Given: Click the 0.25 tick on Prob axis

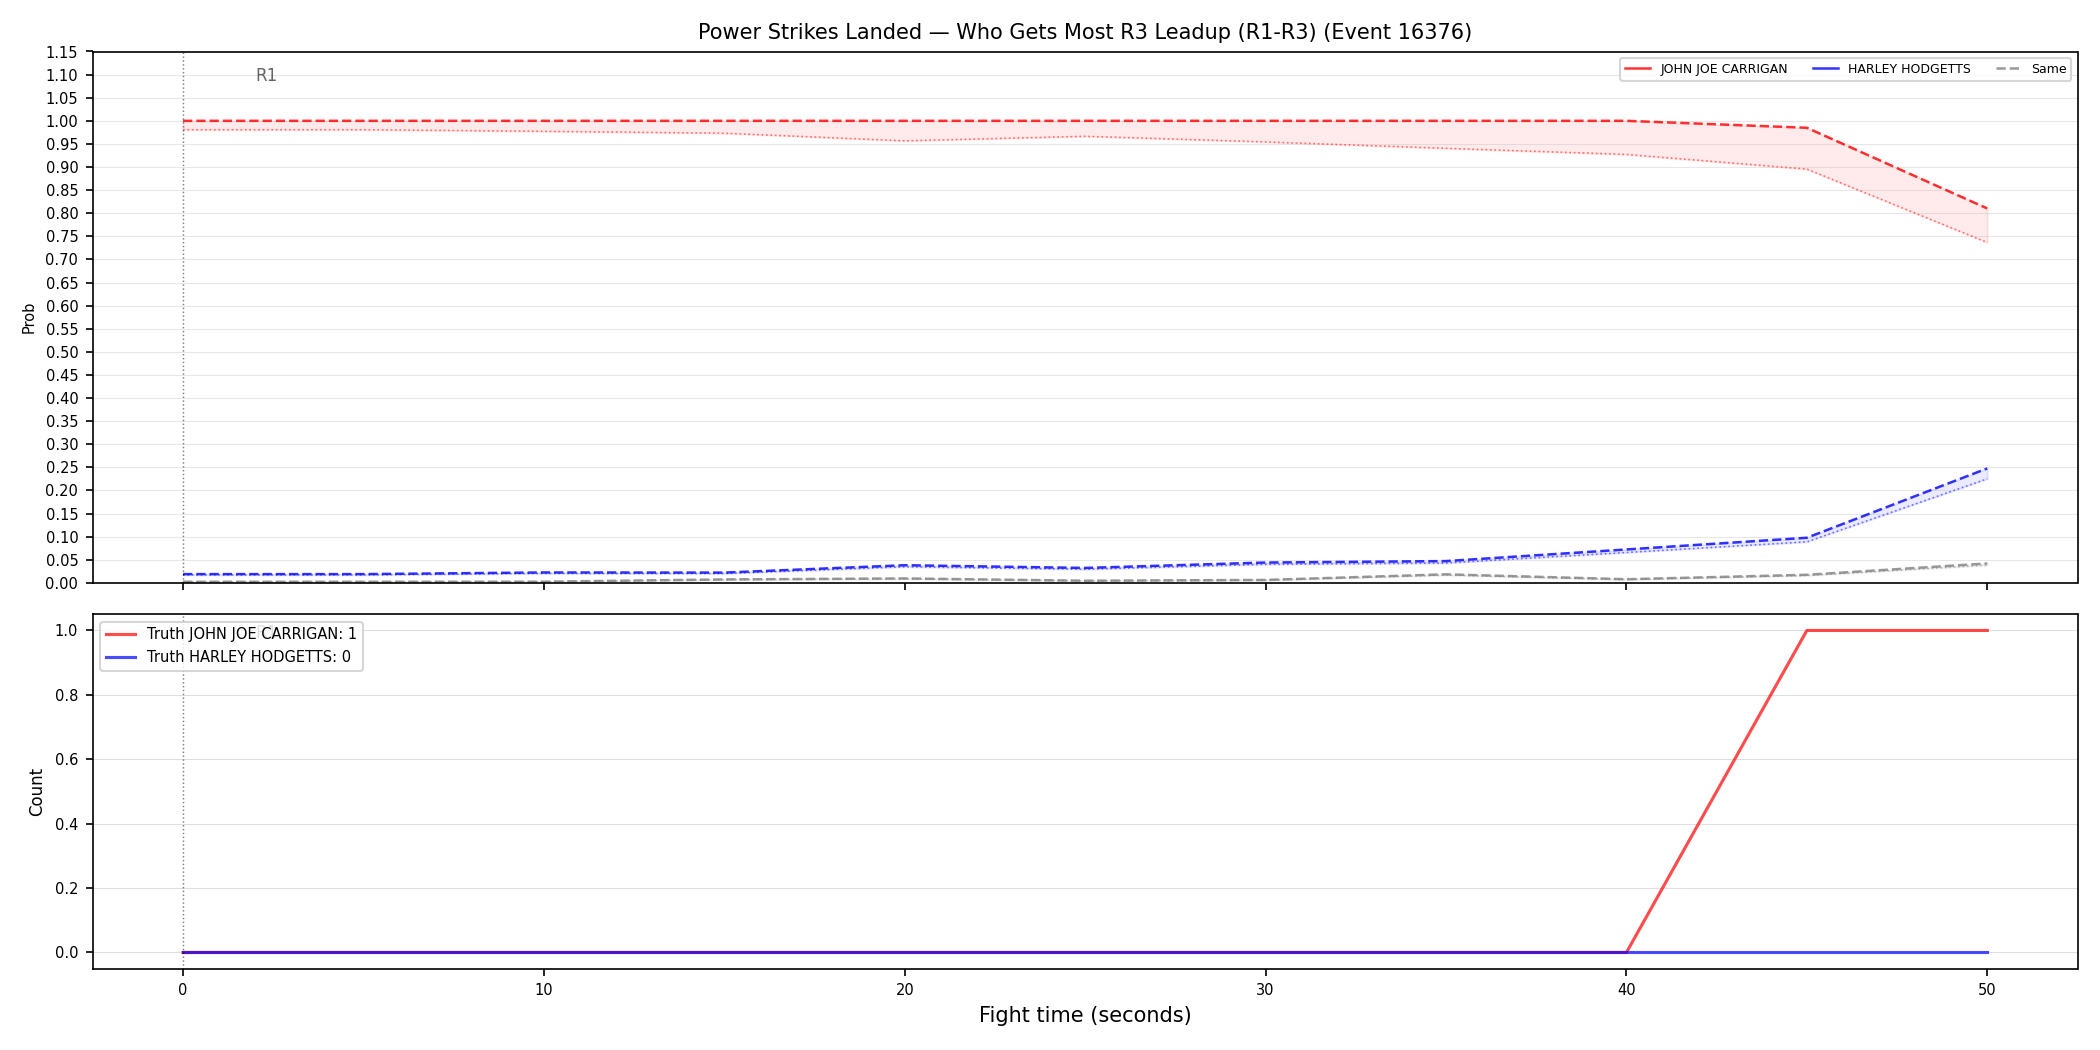Looking at the screenshot, I should tap(62, 467).
